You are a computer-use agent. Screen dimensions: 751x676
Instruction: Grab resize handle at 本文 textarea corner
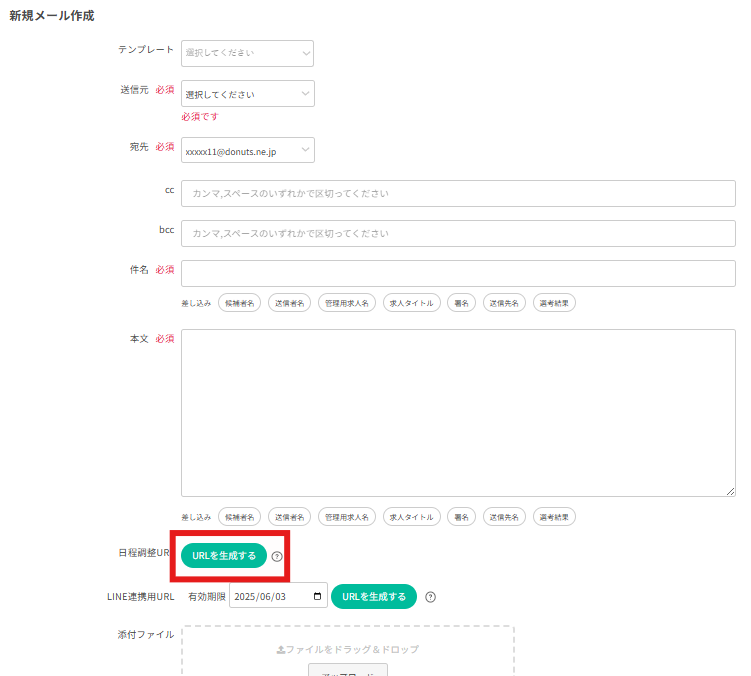[x=730, y=491]
